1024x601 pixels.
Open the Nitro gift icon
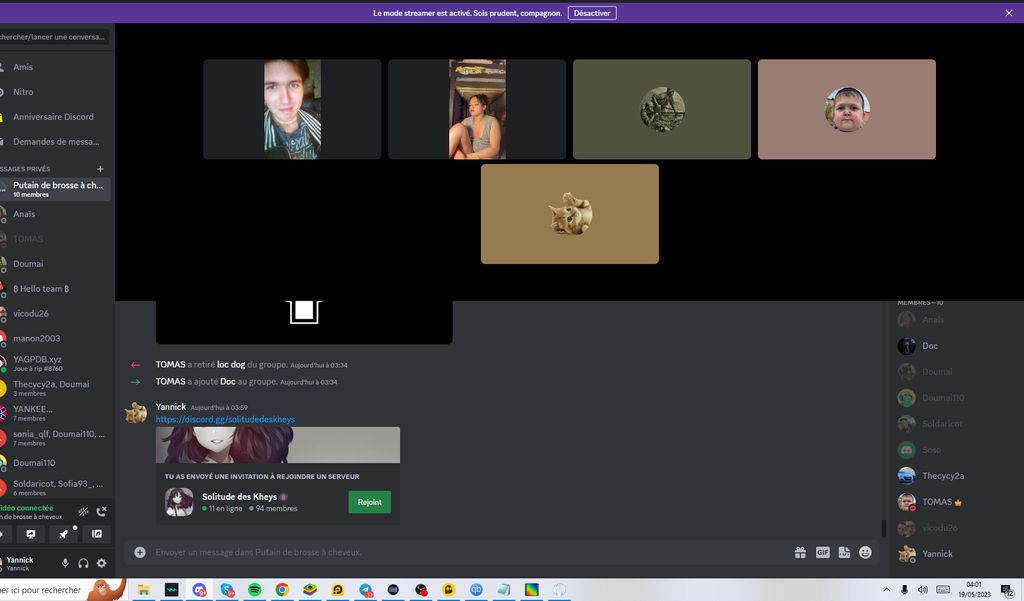click(x=800, y=552)
